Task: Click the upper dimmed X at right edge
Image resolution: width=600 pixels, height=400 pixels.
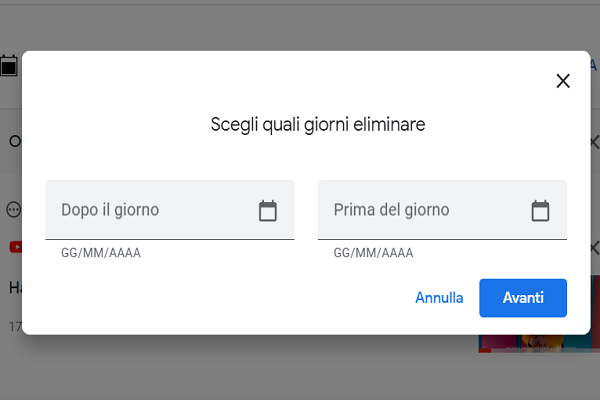Action: [x=593, y=142]
